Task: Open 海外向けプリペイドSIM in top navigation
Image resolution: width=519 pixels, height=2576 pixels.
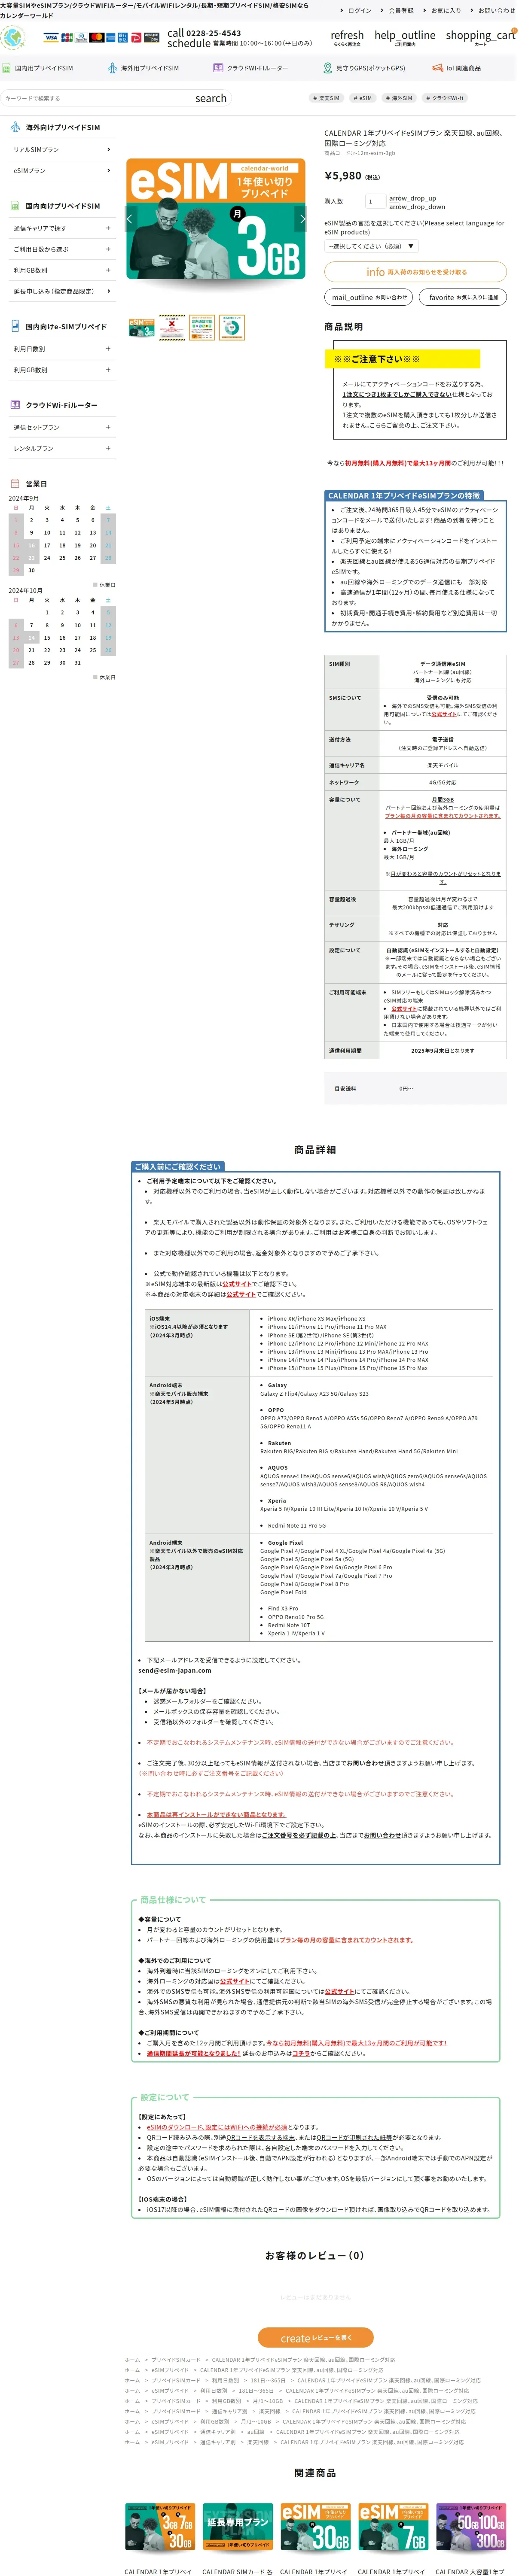Action: (x=143, y=68)
